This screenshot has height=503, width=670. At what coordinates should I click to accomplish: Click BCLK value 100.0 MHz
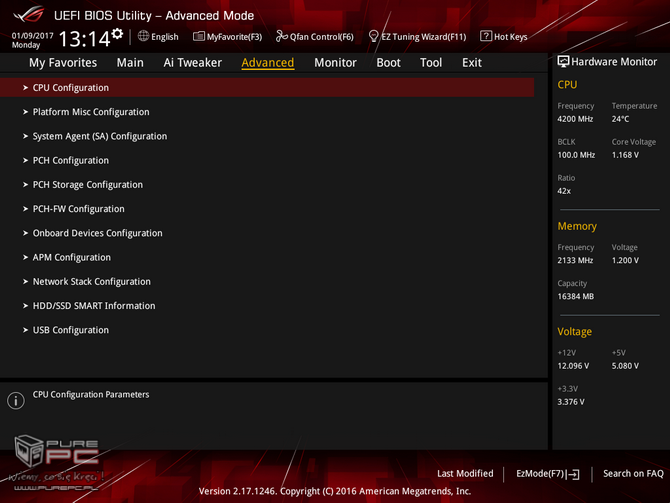pos(576,155)
